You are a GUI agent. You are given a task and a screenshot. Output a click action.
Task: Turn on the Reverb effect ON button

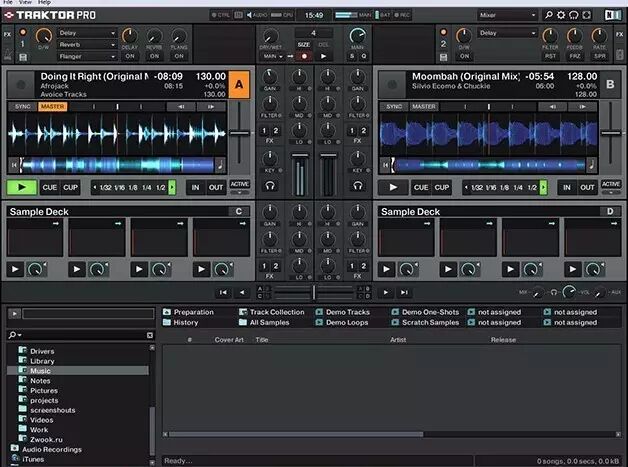pyautogui.click(x=154, y=56)
